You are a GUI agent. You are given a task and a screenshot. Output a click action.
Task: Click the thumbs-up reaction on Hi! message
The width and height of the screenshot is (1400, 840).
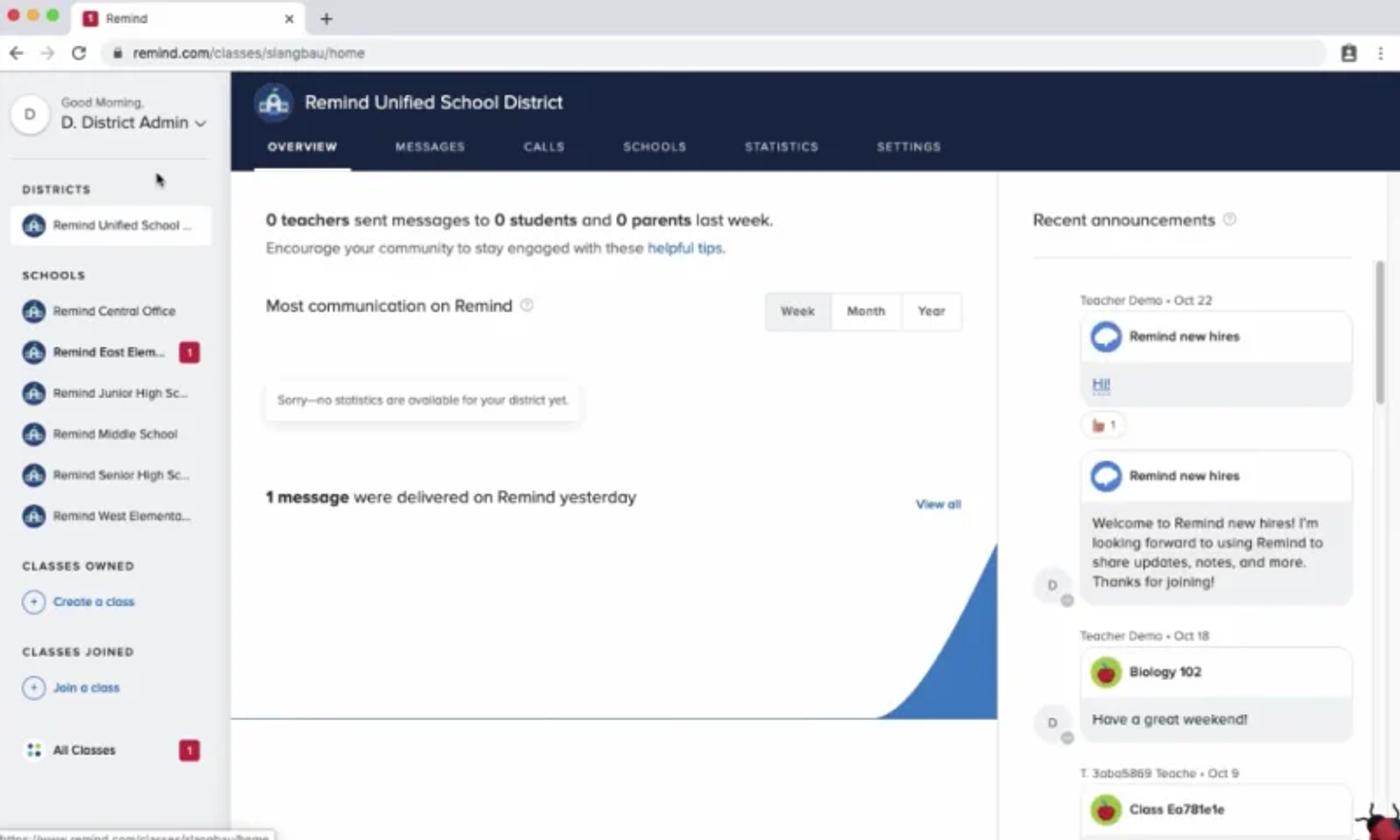[x=1102, y=424]
